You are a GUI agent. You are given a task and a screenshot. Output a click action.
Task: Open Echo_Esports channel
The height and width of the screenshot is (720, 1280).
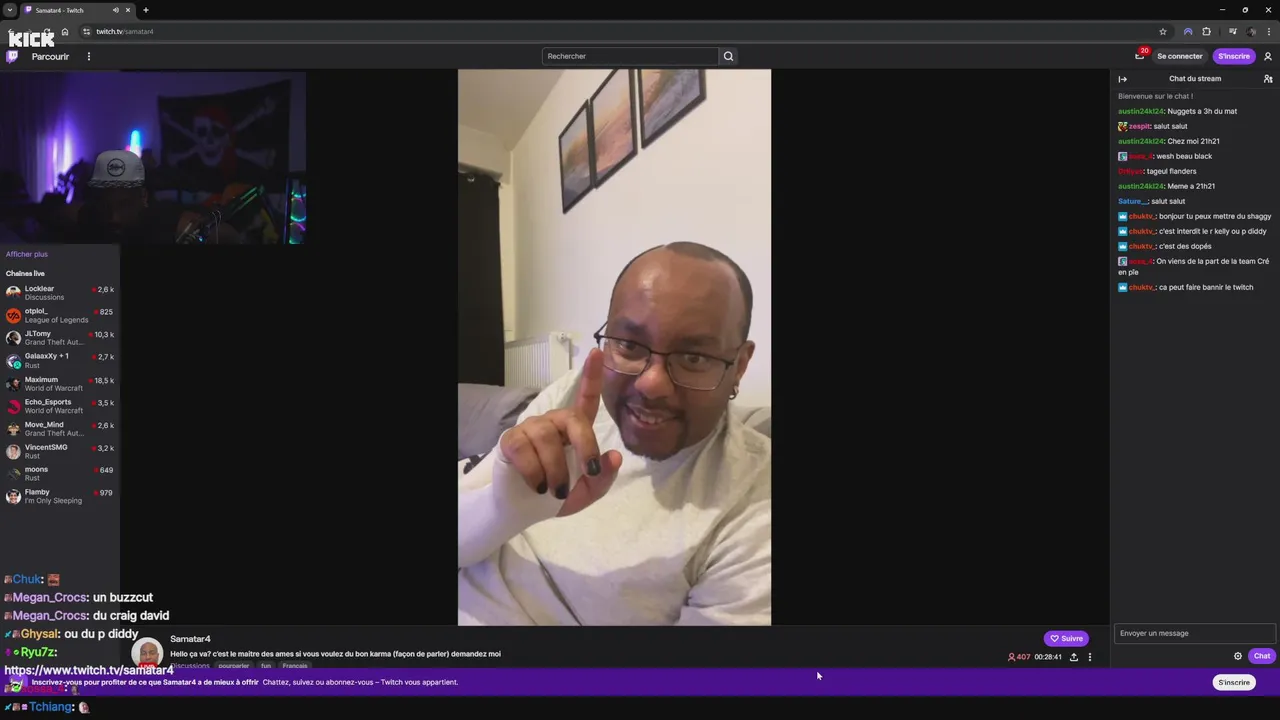pos(60,406)
